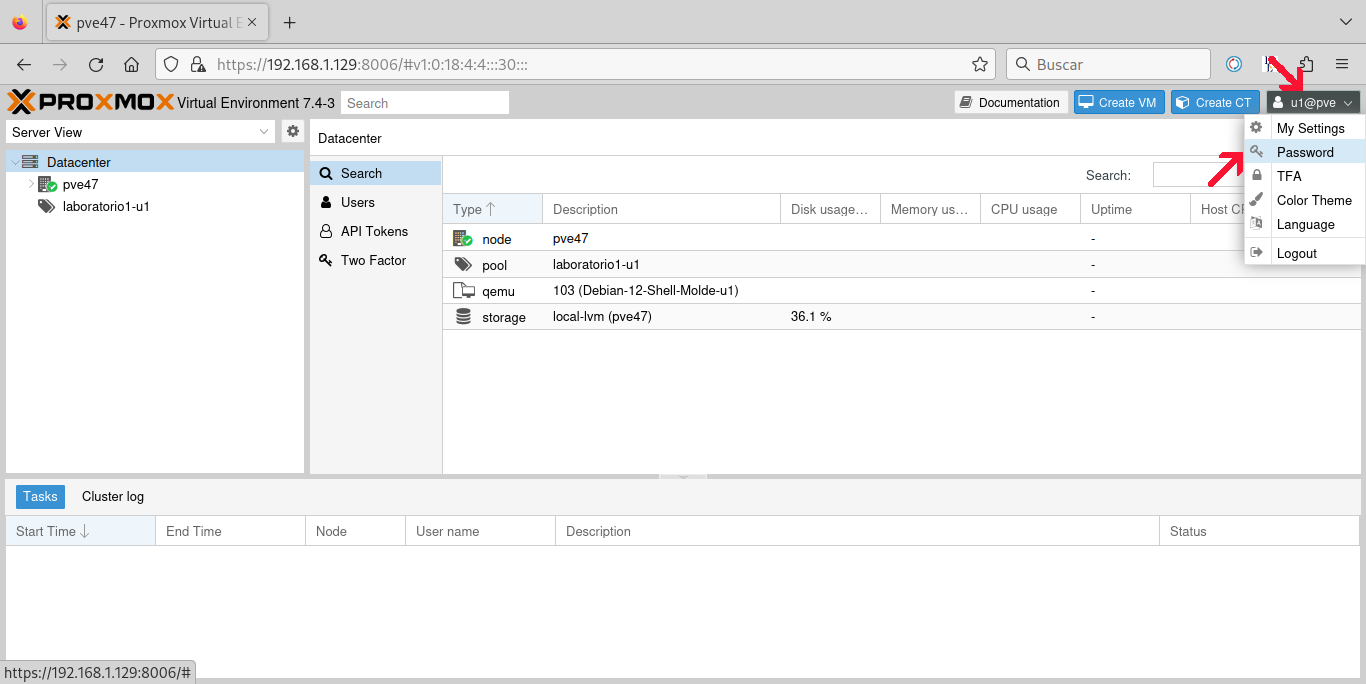1366x684 pixels.
Task: Bookmark this page with the star icon
Action: click(979, 64)
